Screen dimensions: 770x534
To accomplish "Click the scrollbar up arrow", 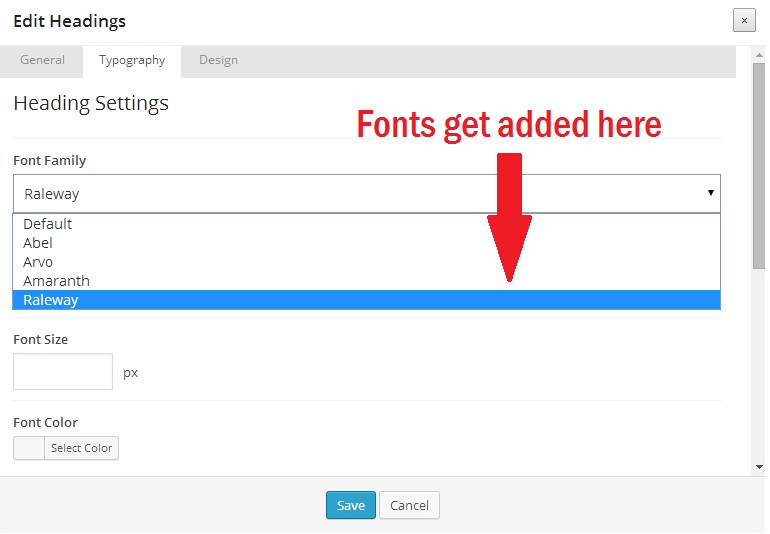I will pos(758,55).
